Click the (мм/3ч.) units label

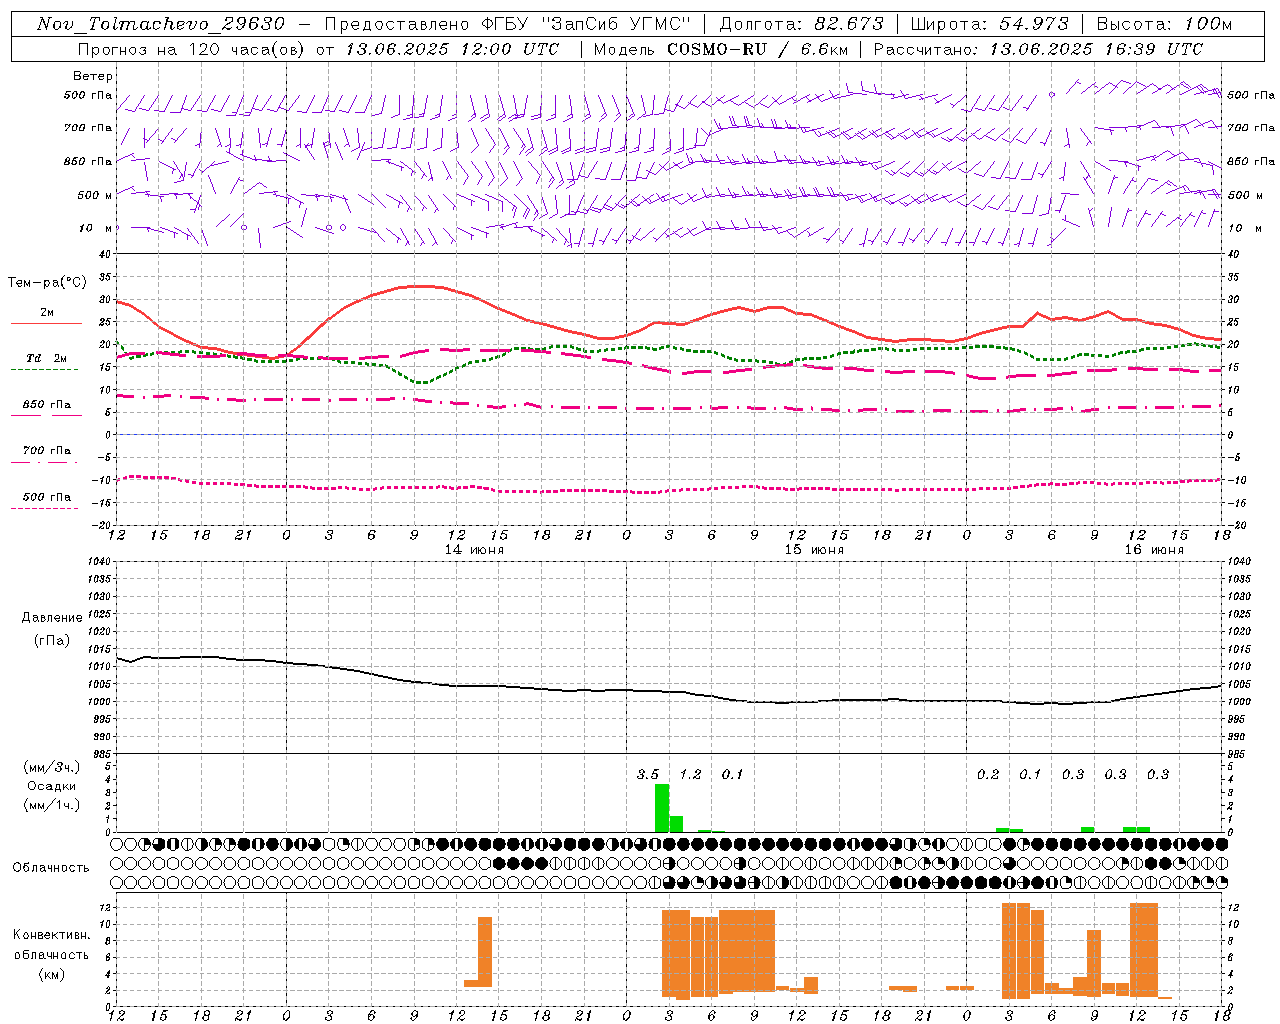51,767
